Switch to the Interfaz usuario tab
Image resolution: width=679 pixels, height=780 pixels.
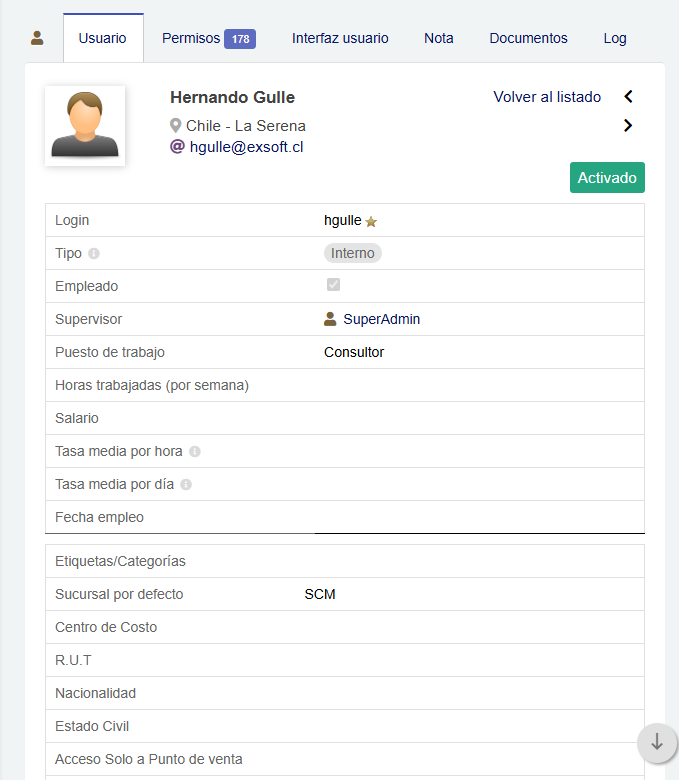tap(340, 38)
